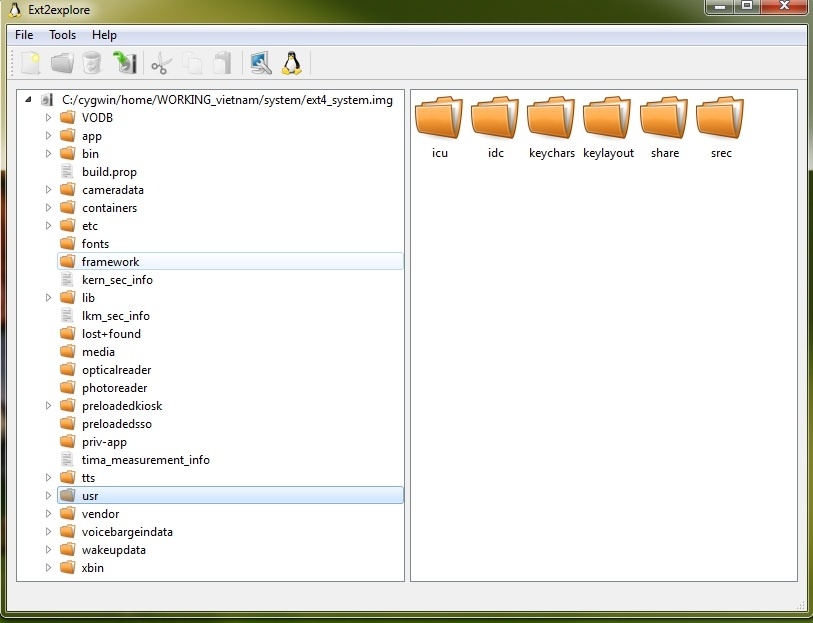Select the opticalreader folder label
Screen dimensions: 813x623
tap(117, 370)
